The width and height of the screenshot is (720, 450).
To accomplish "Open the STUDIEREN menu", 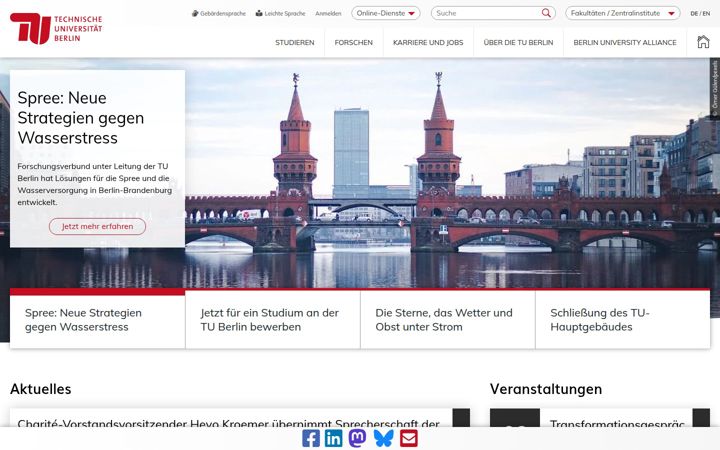I will coord(295,42).
